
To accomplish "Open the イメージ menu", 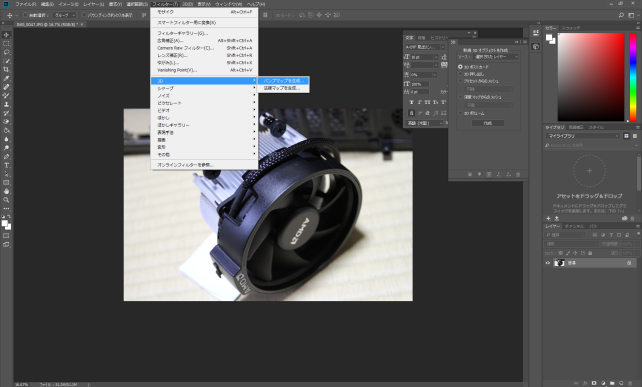I will point(68,4).
